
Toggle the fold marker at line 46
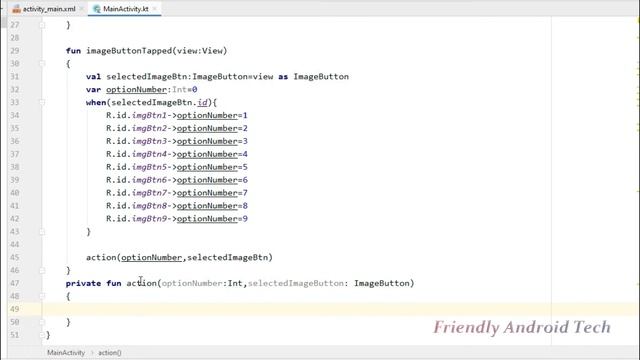coord(42,270)
